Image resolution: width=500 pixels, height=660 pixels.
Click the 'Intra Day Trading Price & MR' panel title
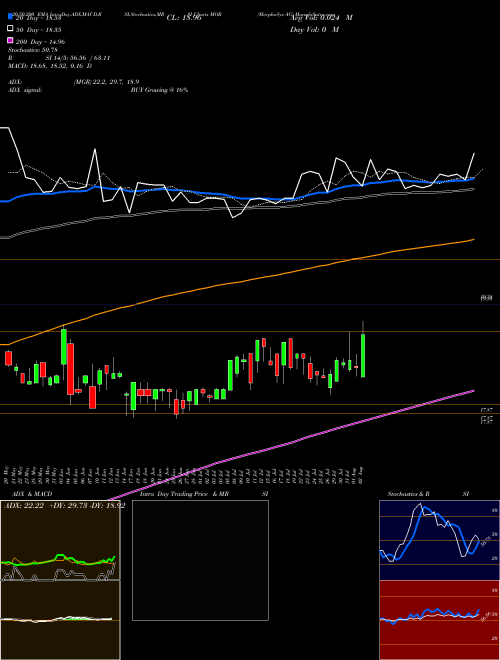pyautogui.click(x=184, y=494)
